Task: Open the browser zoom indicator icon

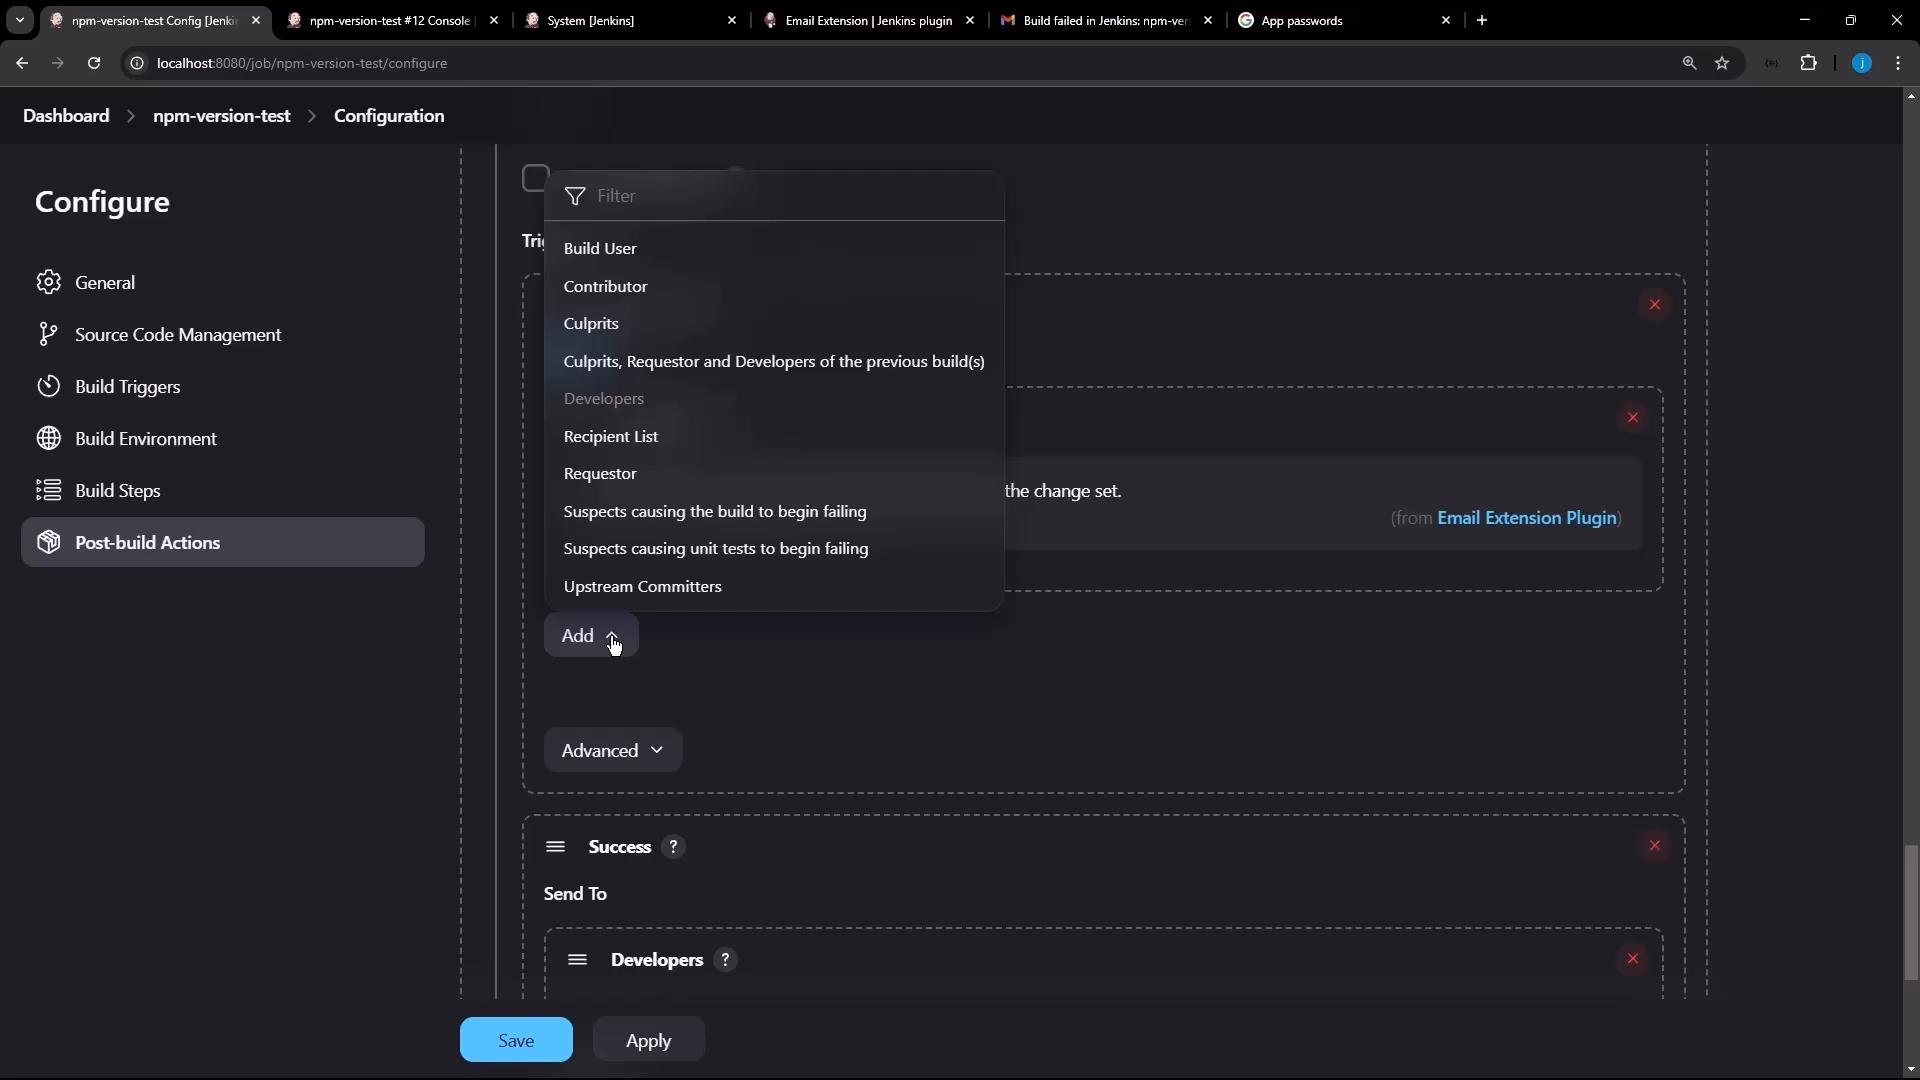Action: [1689, 63]
